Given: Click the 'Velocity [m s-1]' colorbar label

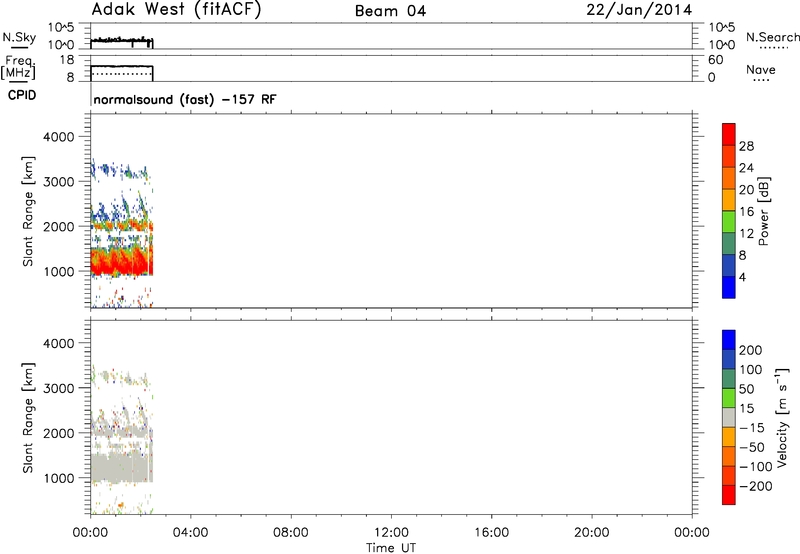Looking at the screenshot, I should point(782,417).
